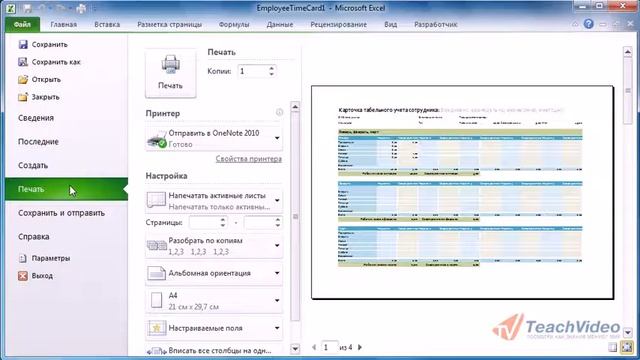Click the Excel logo in title bar

(11, 8)
